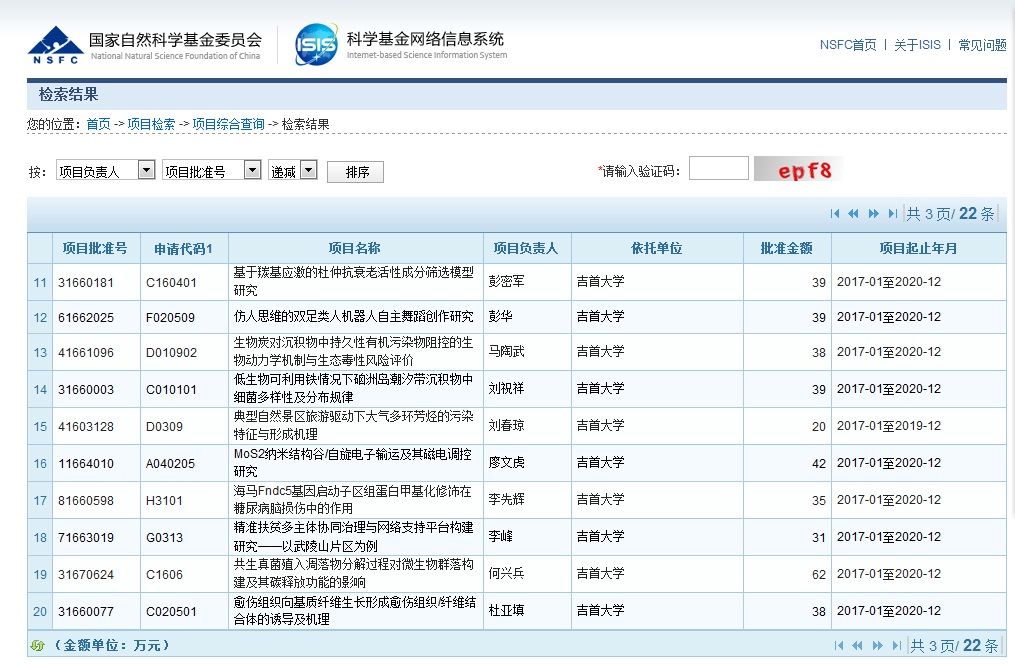The image size is (1015, 665).
Task: Go to 项目综合查询 in breadcrumb
Action: pos(229,124)
